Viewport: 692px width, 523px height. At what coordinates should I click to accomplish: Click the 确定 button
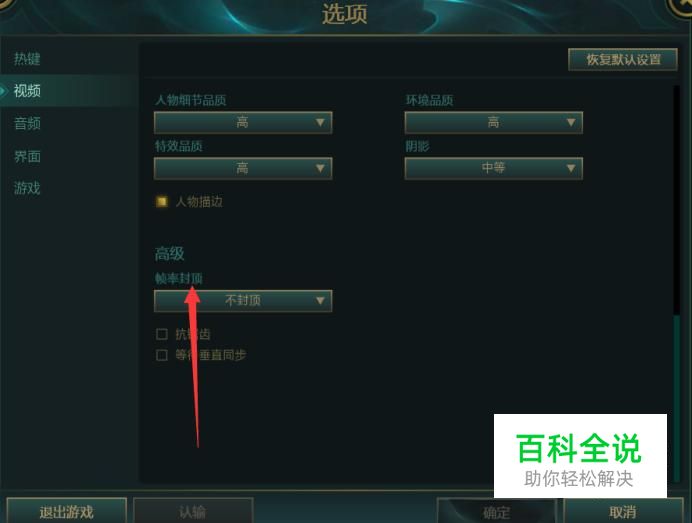pyautogui.click(x=497, y=512)
